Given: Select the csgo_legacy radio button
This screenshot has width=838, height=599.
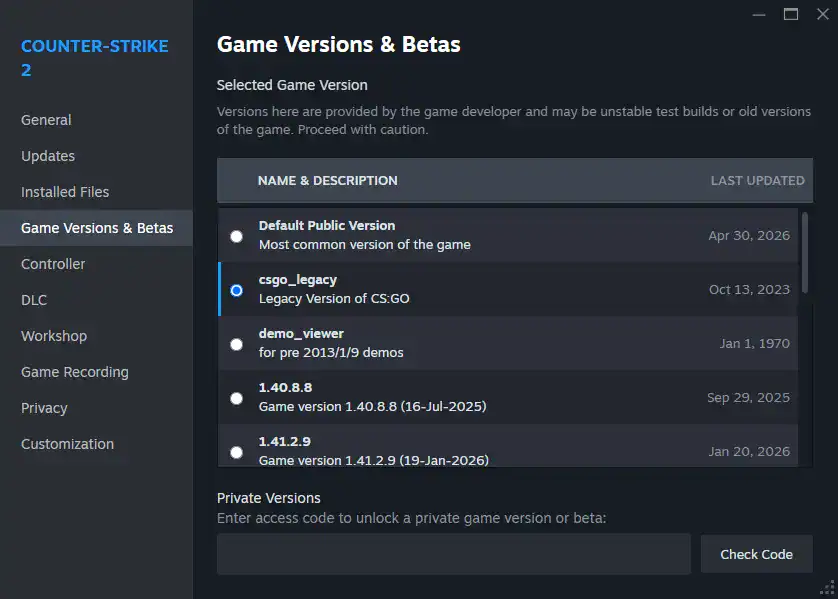Looking at the screenshot, I should [x=236, y=290].
